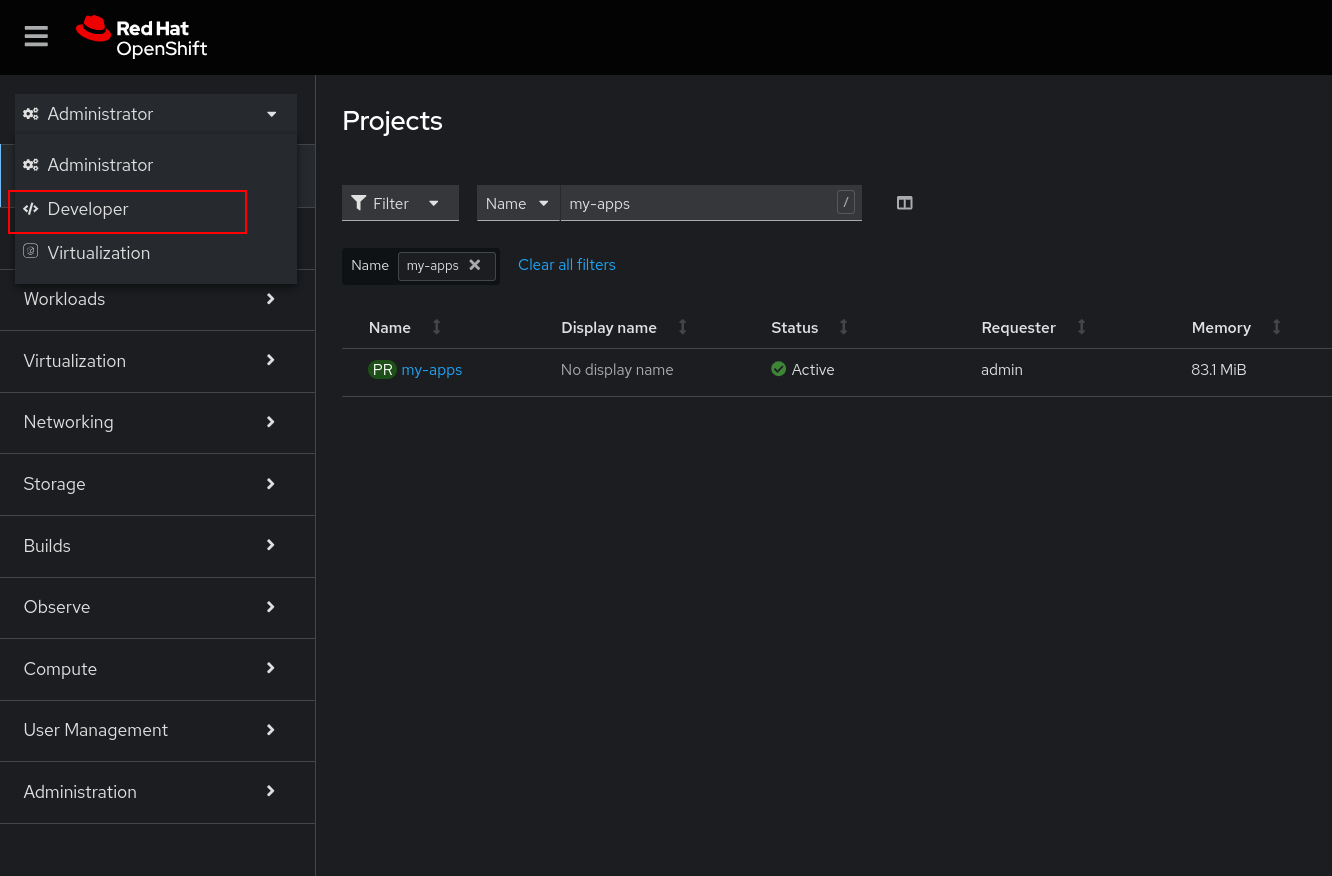Click Clear all filters link

(566, 265)
